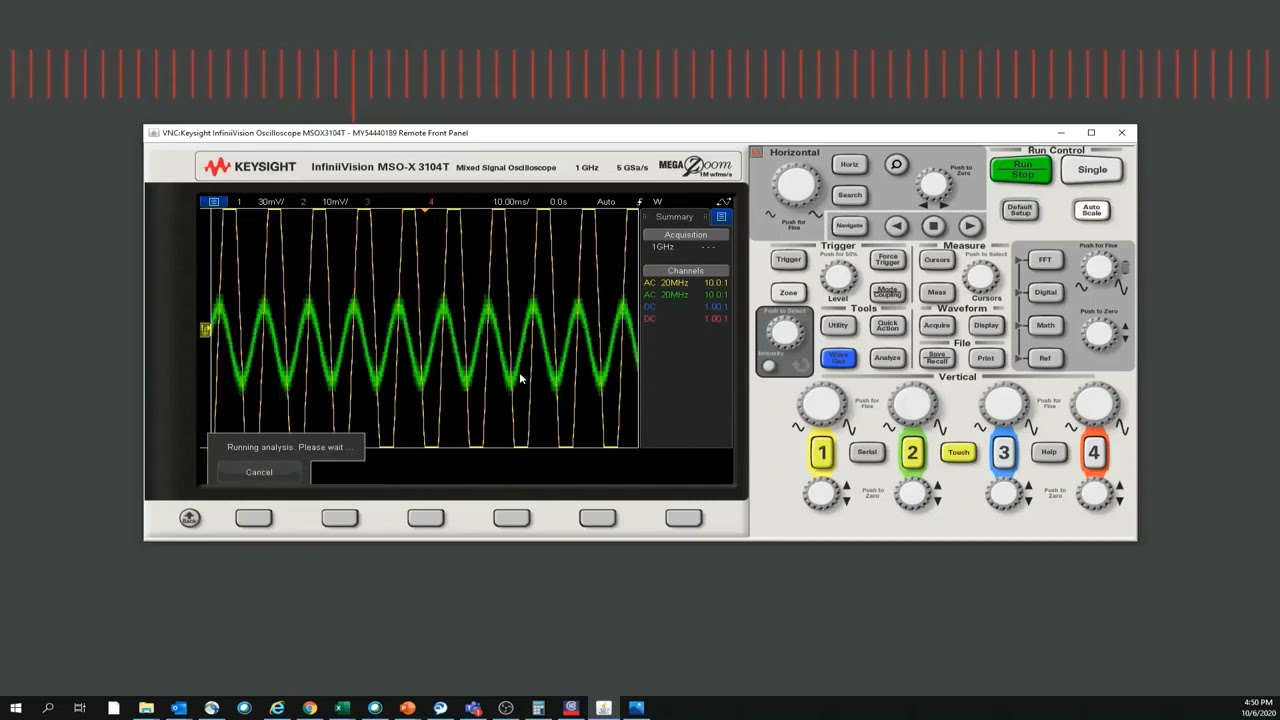Toggle the FFT key
The height and width of the screenshot is (720, 1280).
click(x=1045, y=260)
